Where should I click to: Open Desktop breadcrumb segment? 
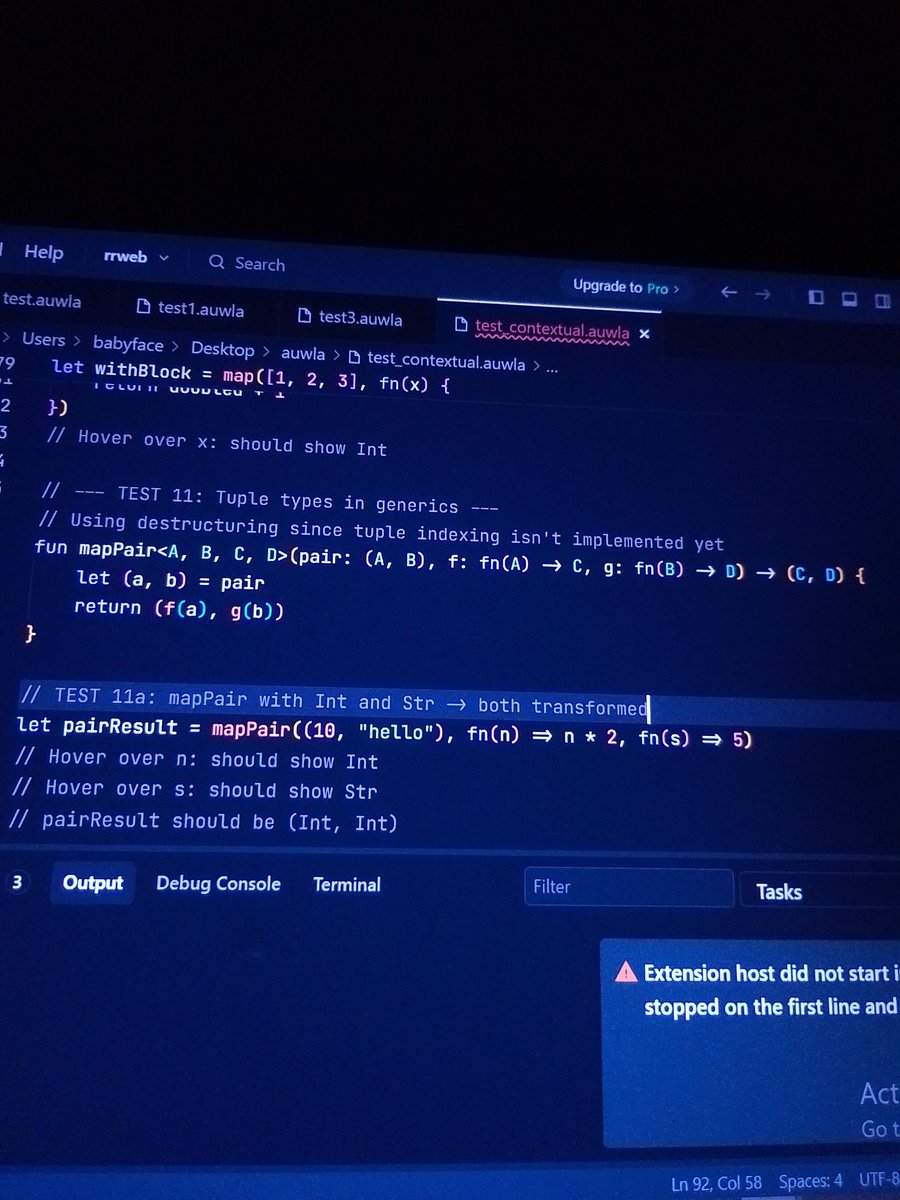coord(222,349)
